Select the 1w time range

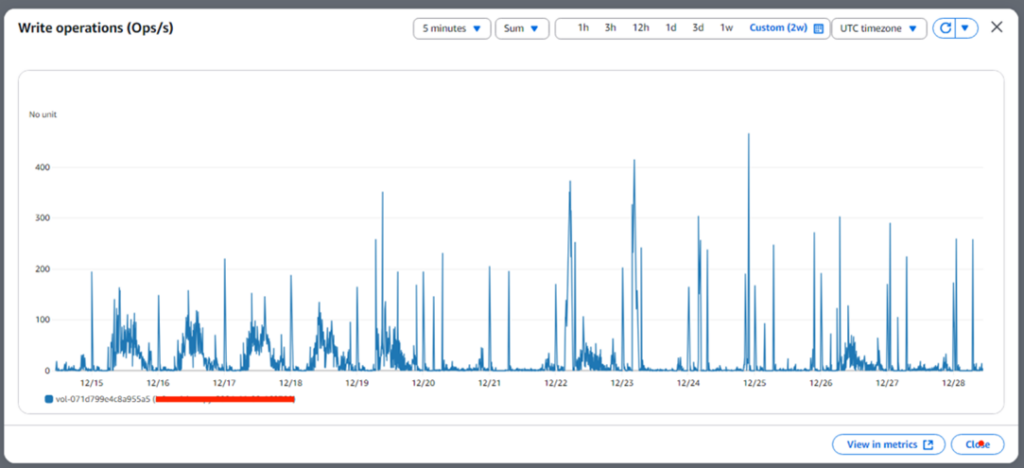point(727,28)
